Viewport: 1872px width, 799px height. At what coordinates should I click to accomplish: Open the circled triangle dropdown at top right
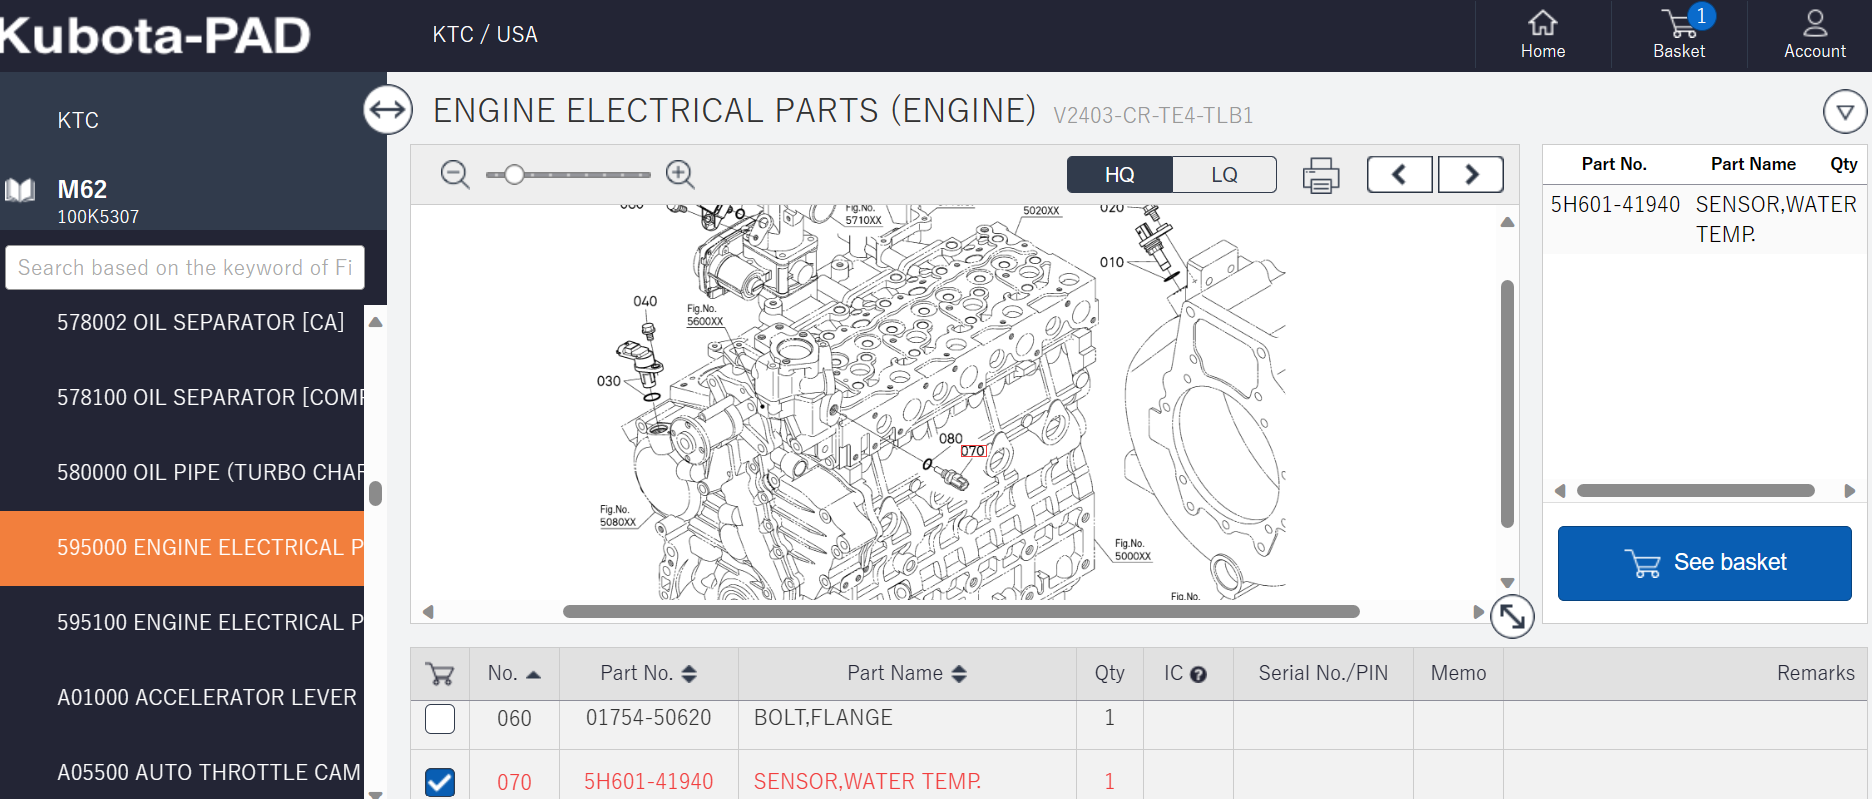click(1845, 112)
